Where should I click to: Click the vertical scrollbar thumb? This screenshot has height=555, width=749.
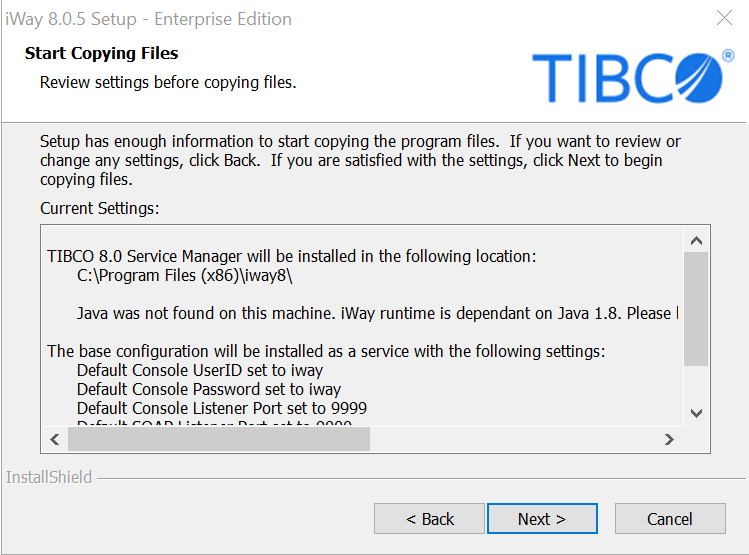(696, 309)
